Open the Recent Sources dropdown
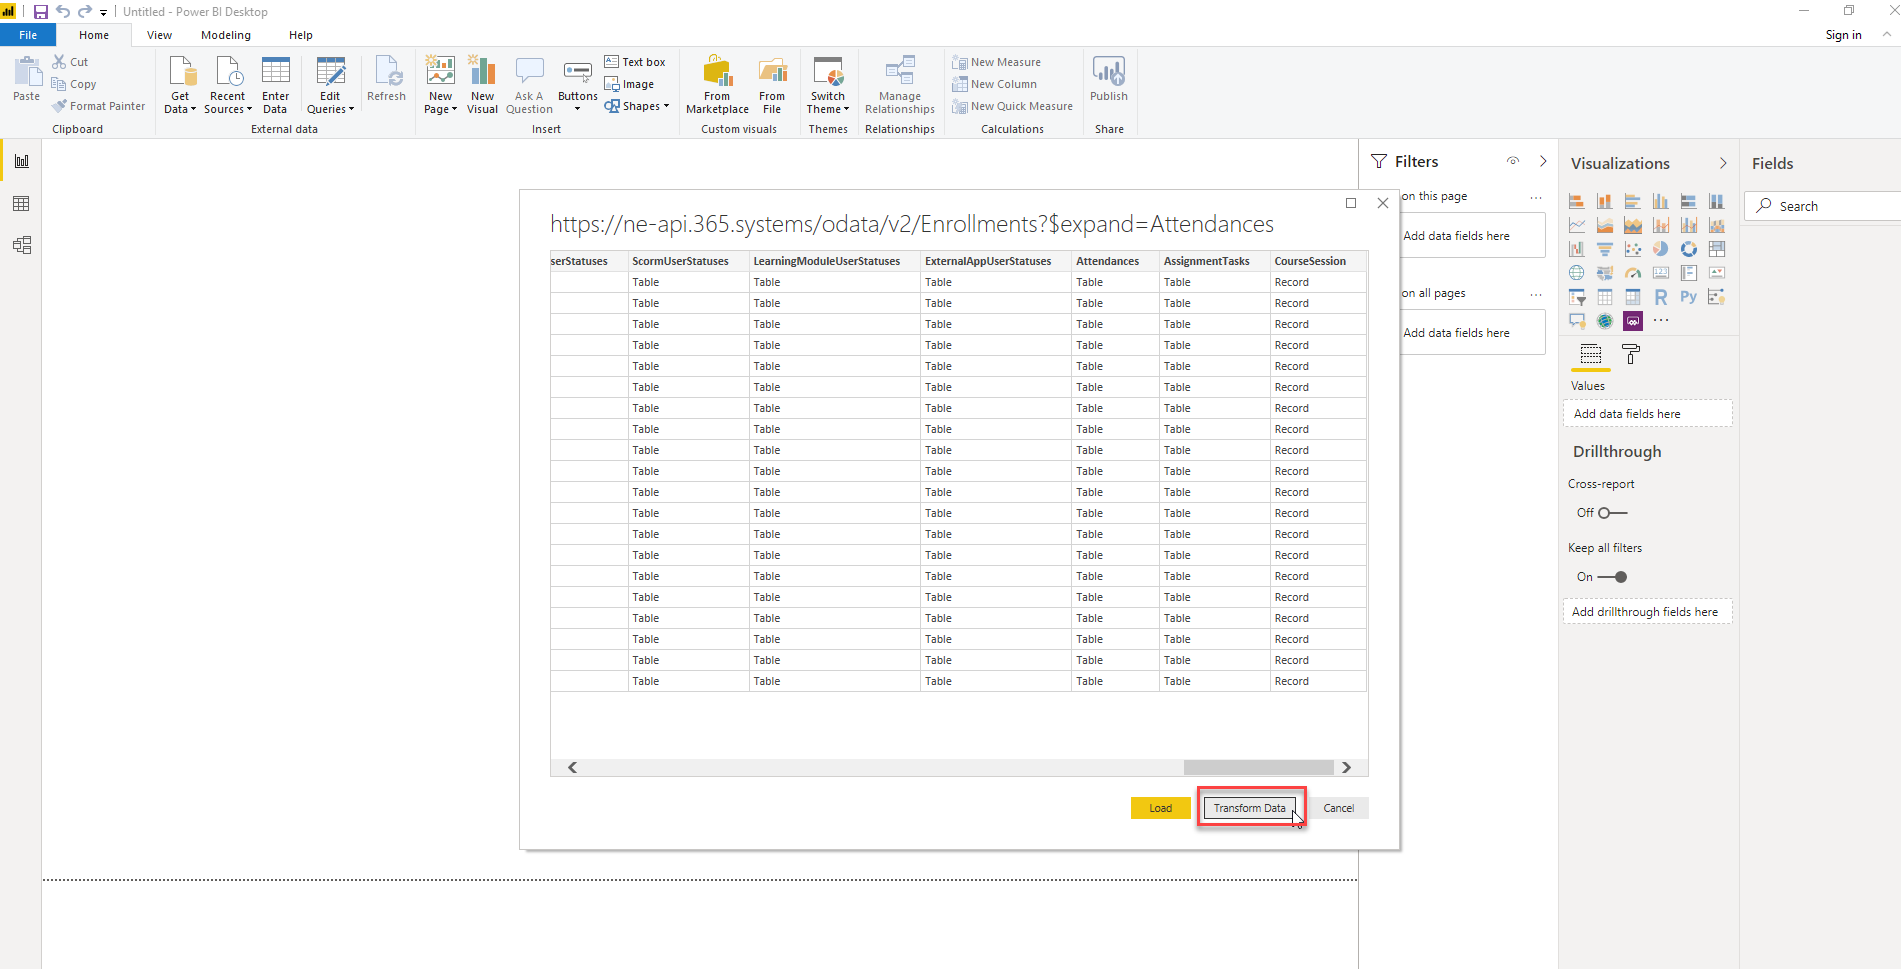Viewport: 1901px width, 969px height. [x=228, y=85]
